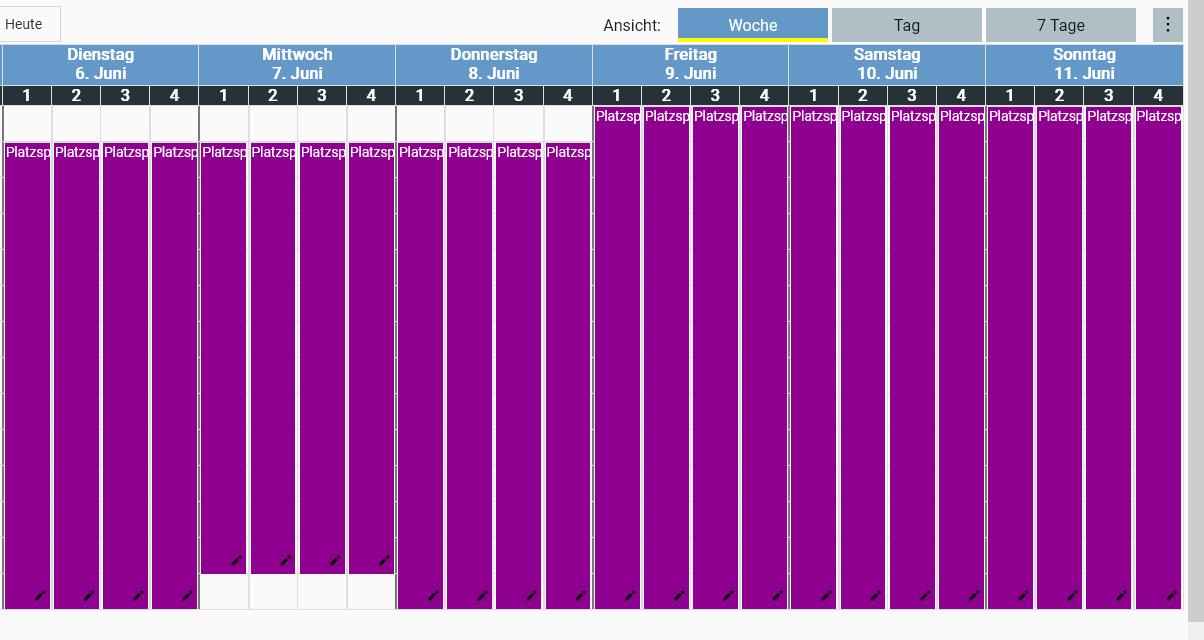Image resolution: width=1204 pixels, height=640 pixels.
Task: Click empty top slot for Dienstag court 2
Action: pos(76,124)
